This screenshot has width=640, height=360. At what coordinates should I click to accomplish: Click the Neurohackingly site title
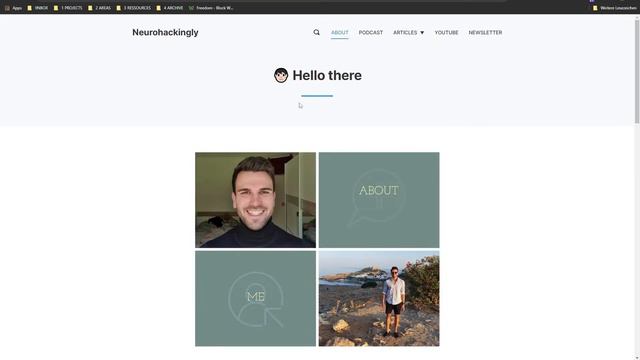pyautogui.click(x=165, y=32)
